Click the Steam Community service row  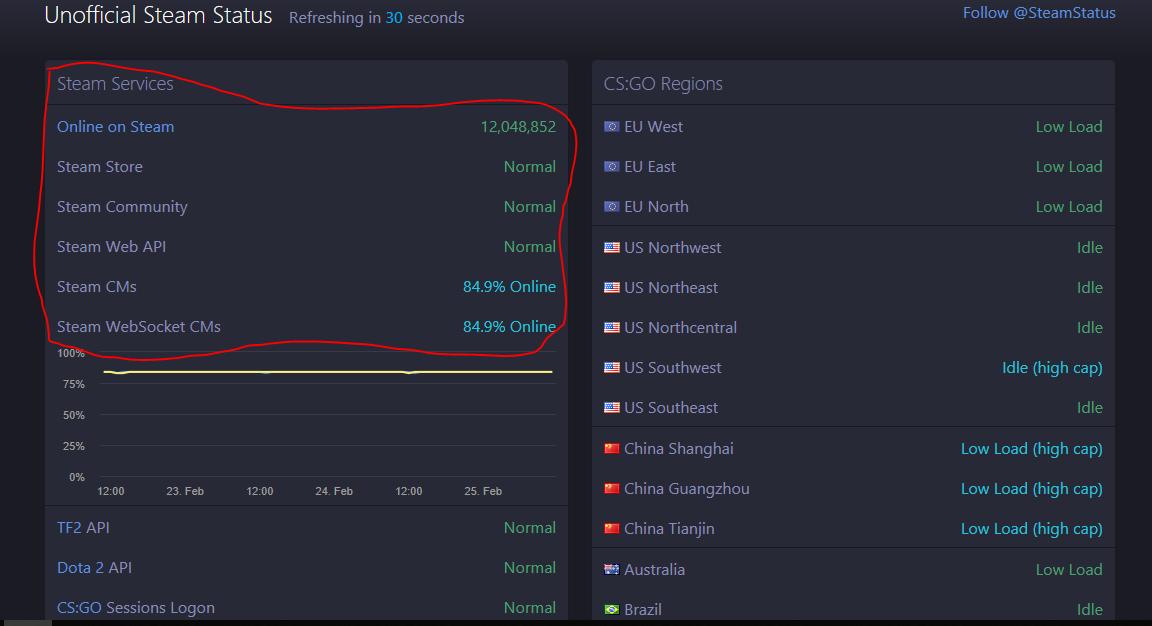click(122, 207)
